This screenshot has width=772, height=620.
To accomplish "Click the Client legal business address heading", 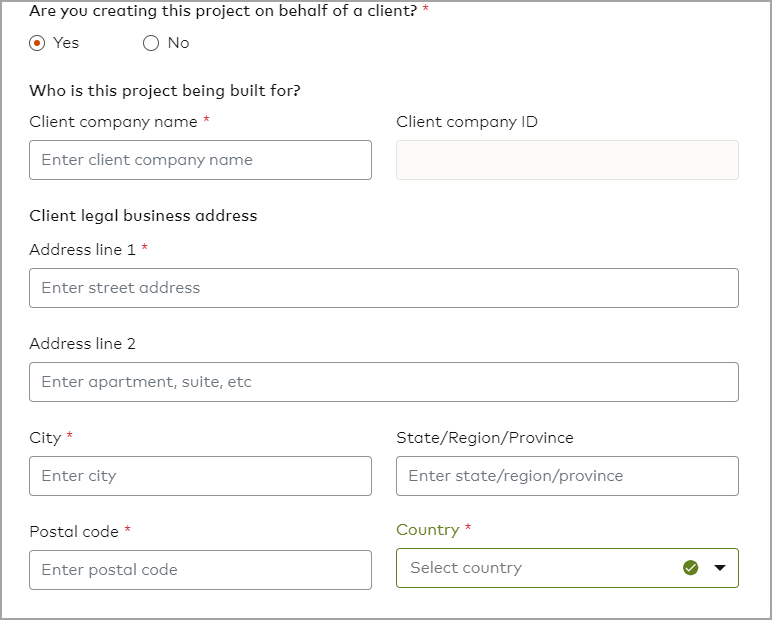I will point(143,216).
